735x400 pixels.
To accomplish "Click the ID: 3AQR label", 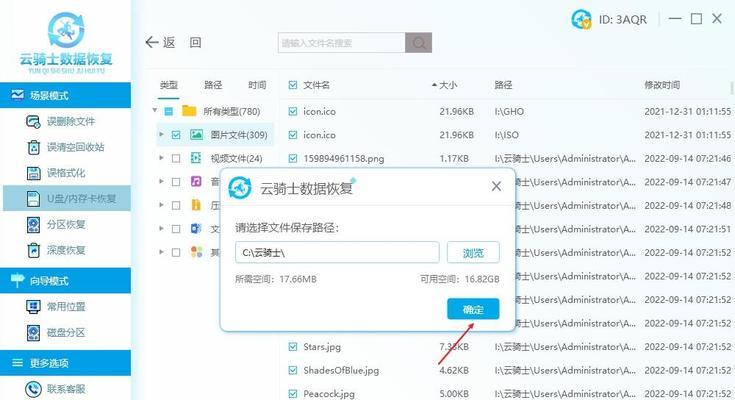I will (x=622, y=20).
